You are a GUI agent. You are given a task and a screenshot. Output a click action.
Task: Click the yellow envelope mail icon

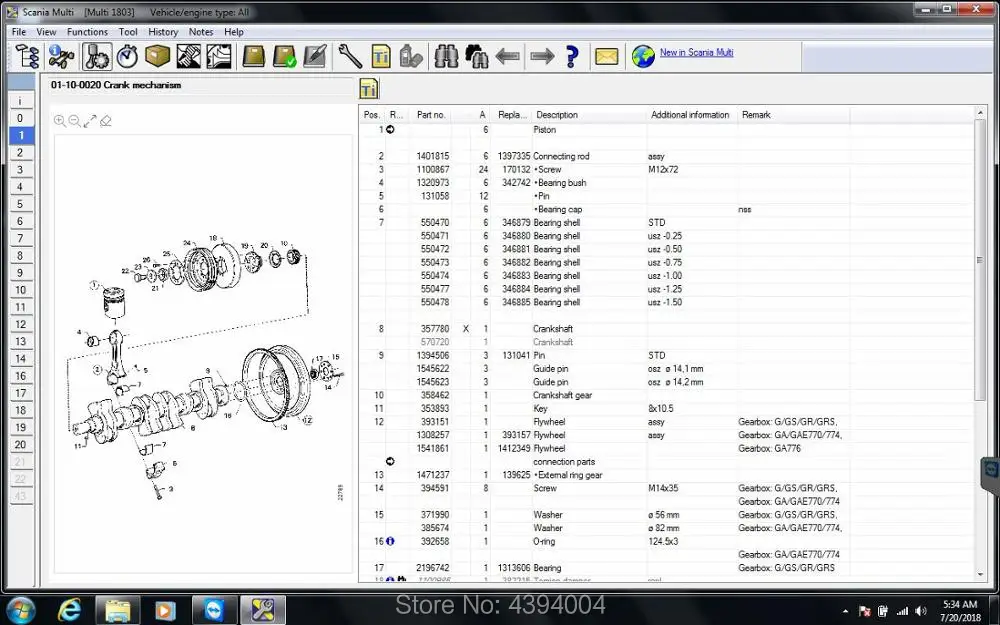(x=606, y=56)
